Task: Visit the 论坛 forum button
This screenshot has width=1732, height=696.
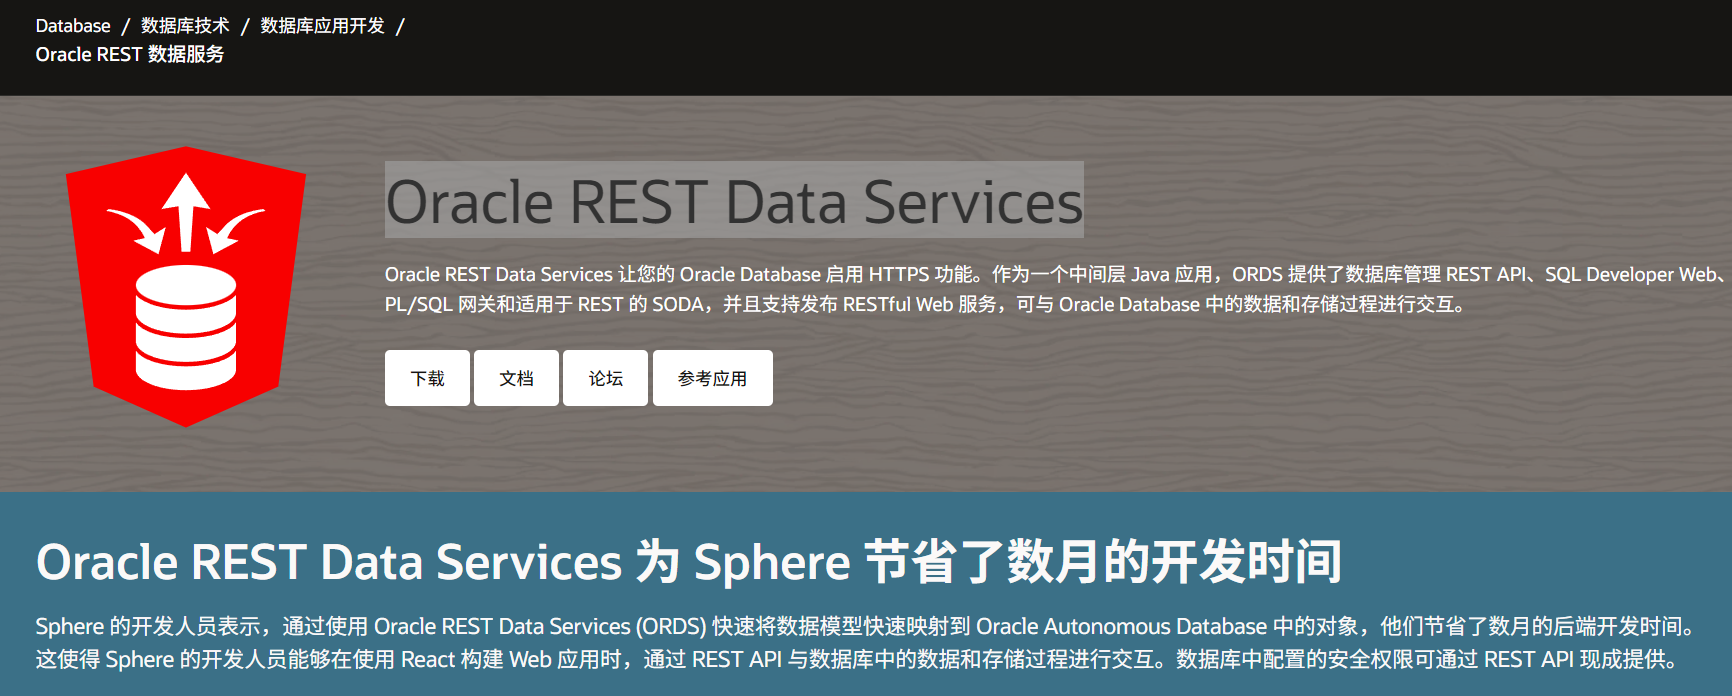Action: (605, 378)
